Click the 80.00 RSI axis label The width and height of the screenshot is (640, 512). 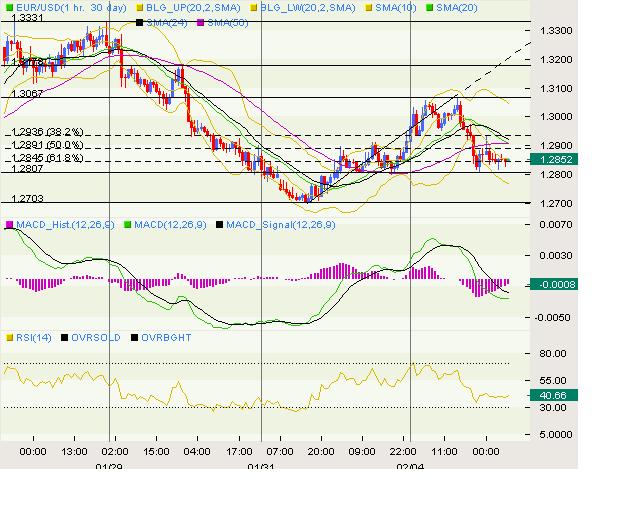click(x=553, y=354)
